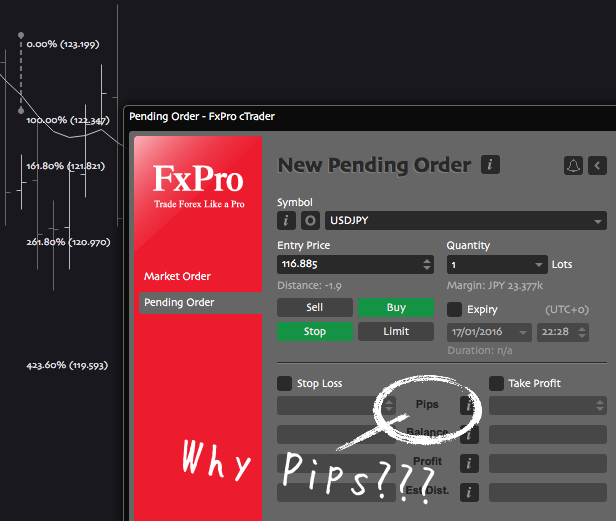
Task: Open symbol info icon left of USDJPY
Action: (x=286, y=220)
